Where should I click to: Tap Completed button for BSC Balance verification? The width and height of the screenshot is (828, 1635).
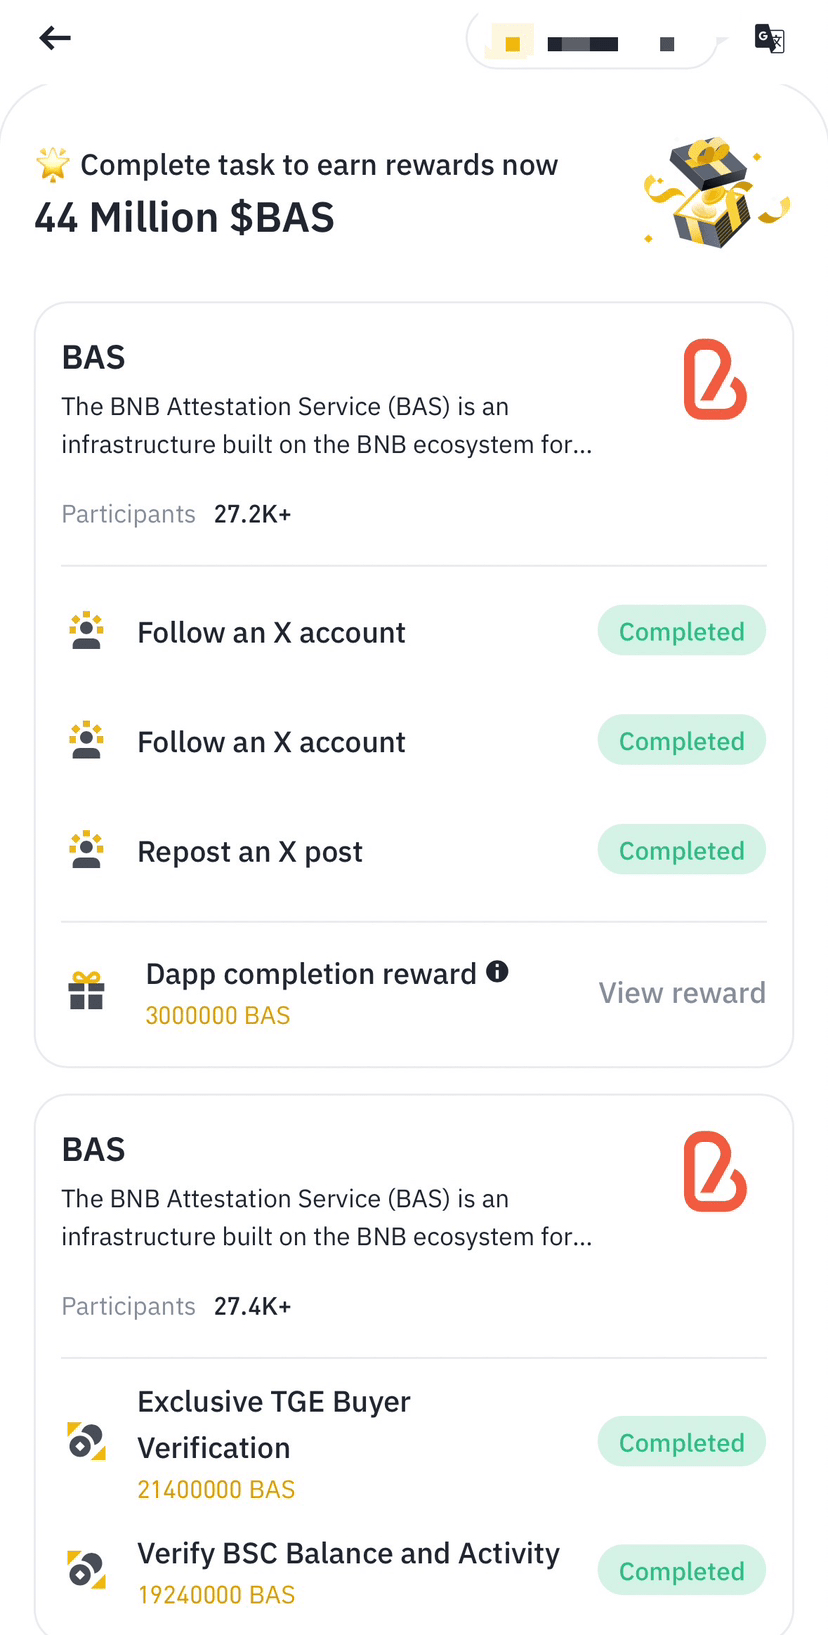[x=682, y=1570]
